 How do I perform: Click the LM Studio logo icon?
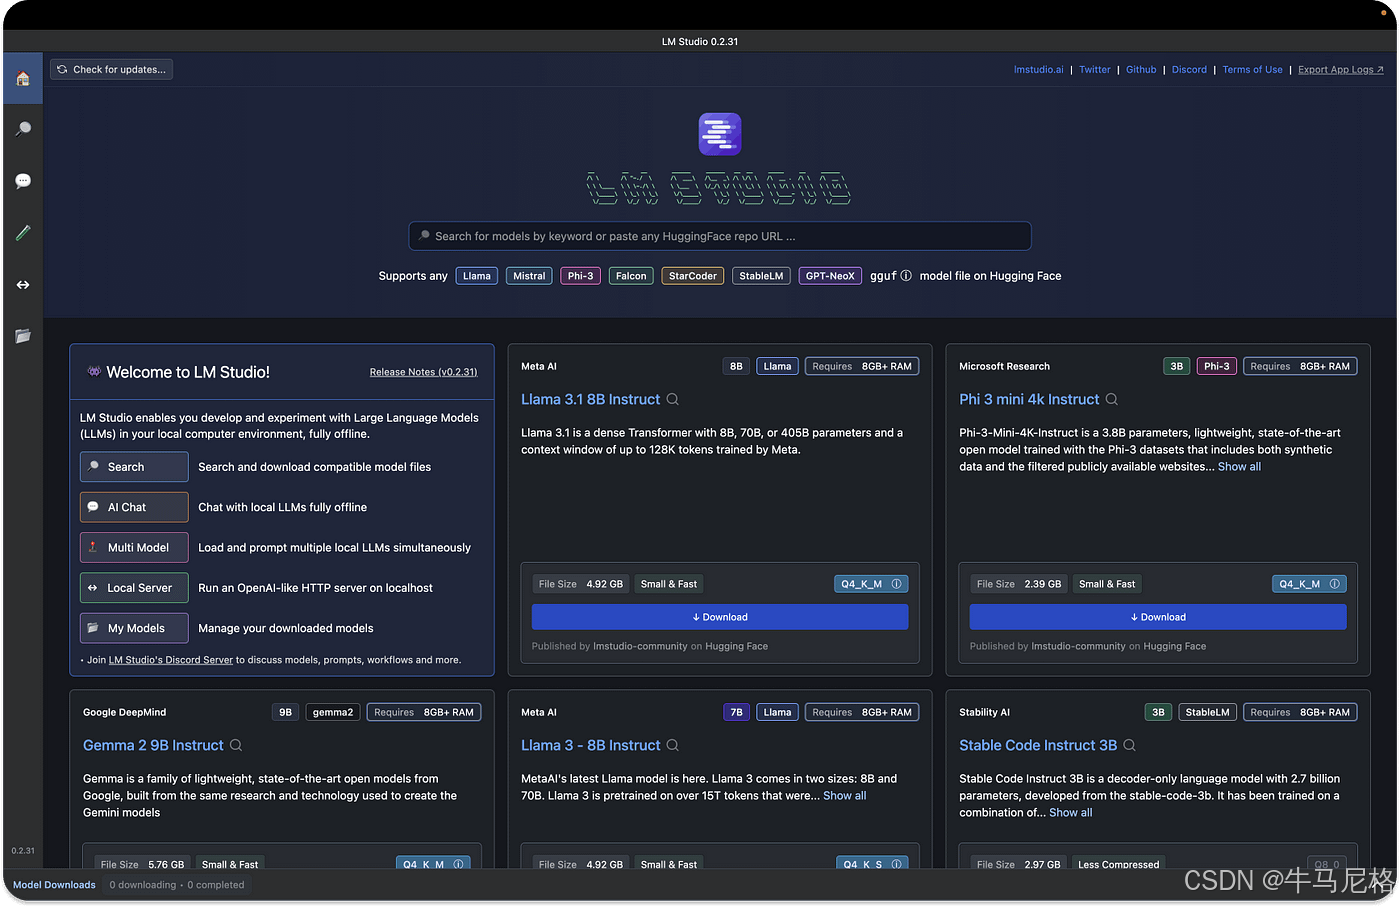tap(720, 134)
